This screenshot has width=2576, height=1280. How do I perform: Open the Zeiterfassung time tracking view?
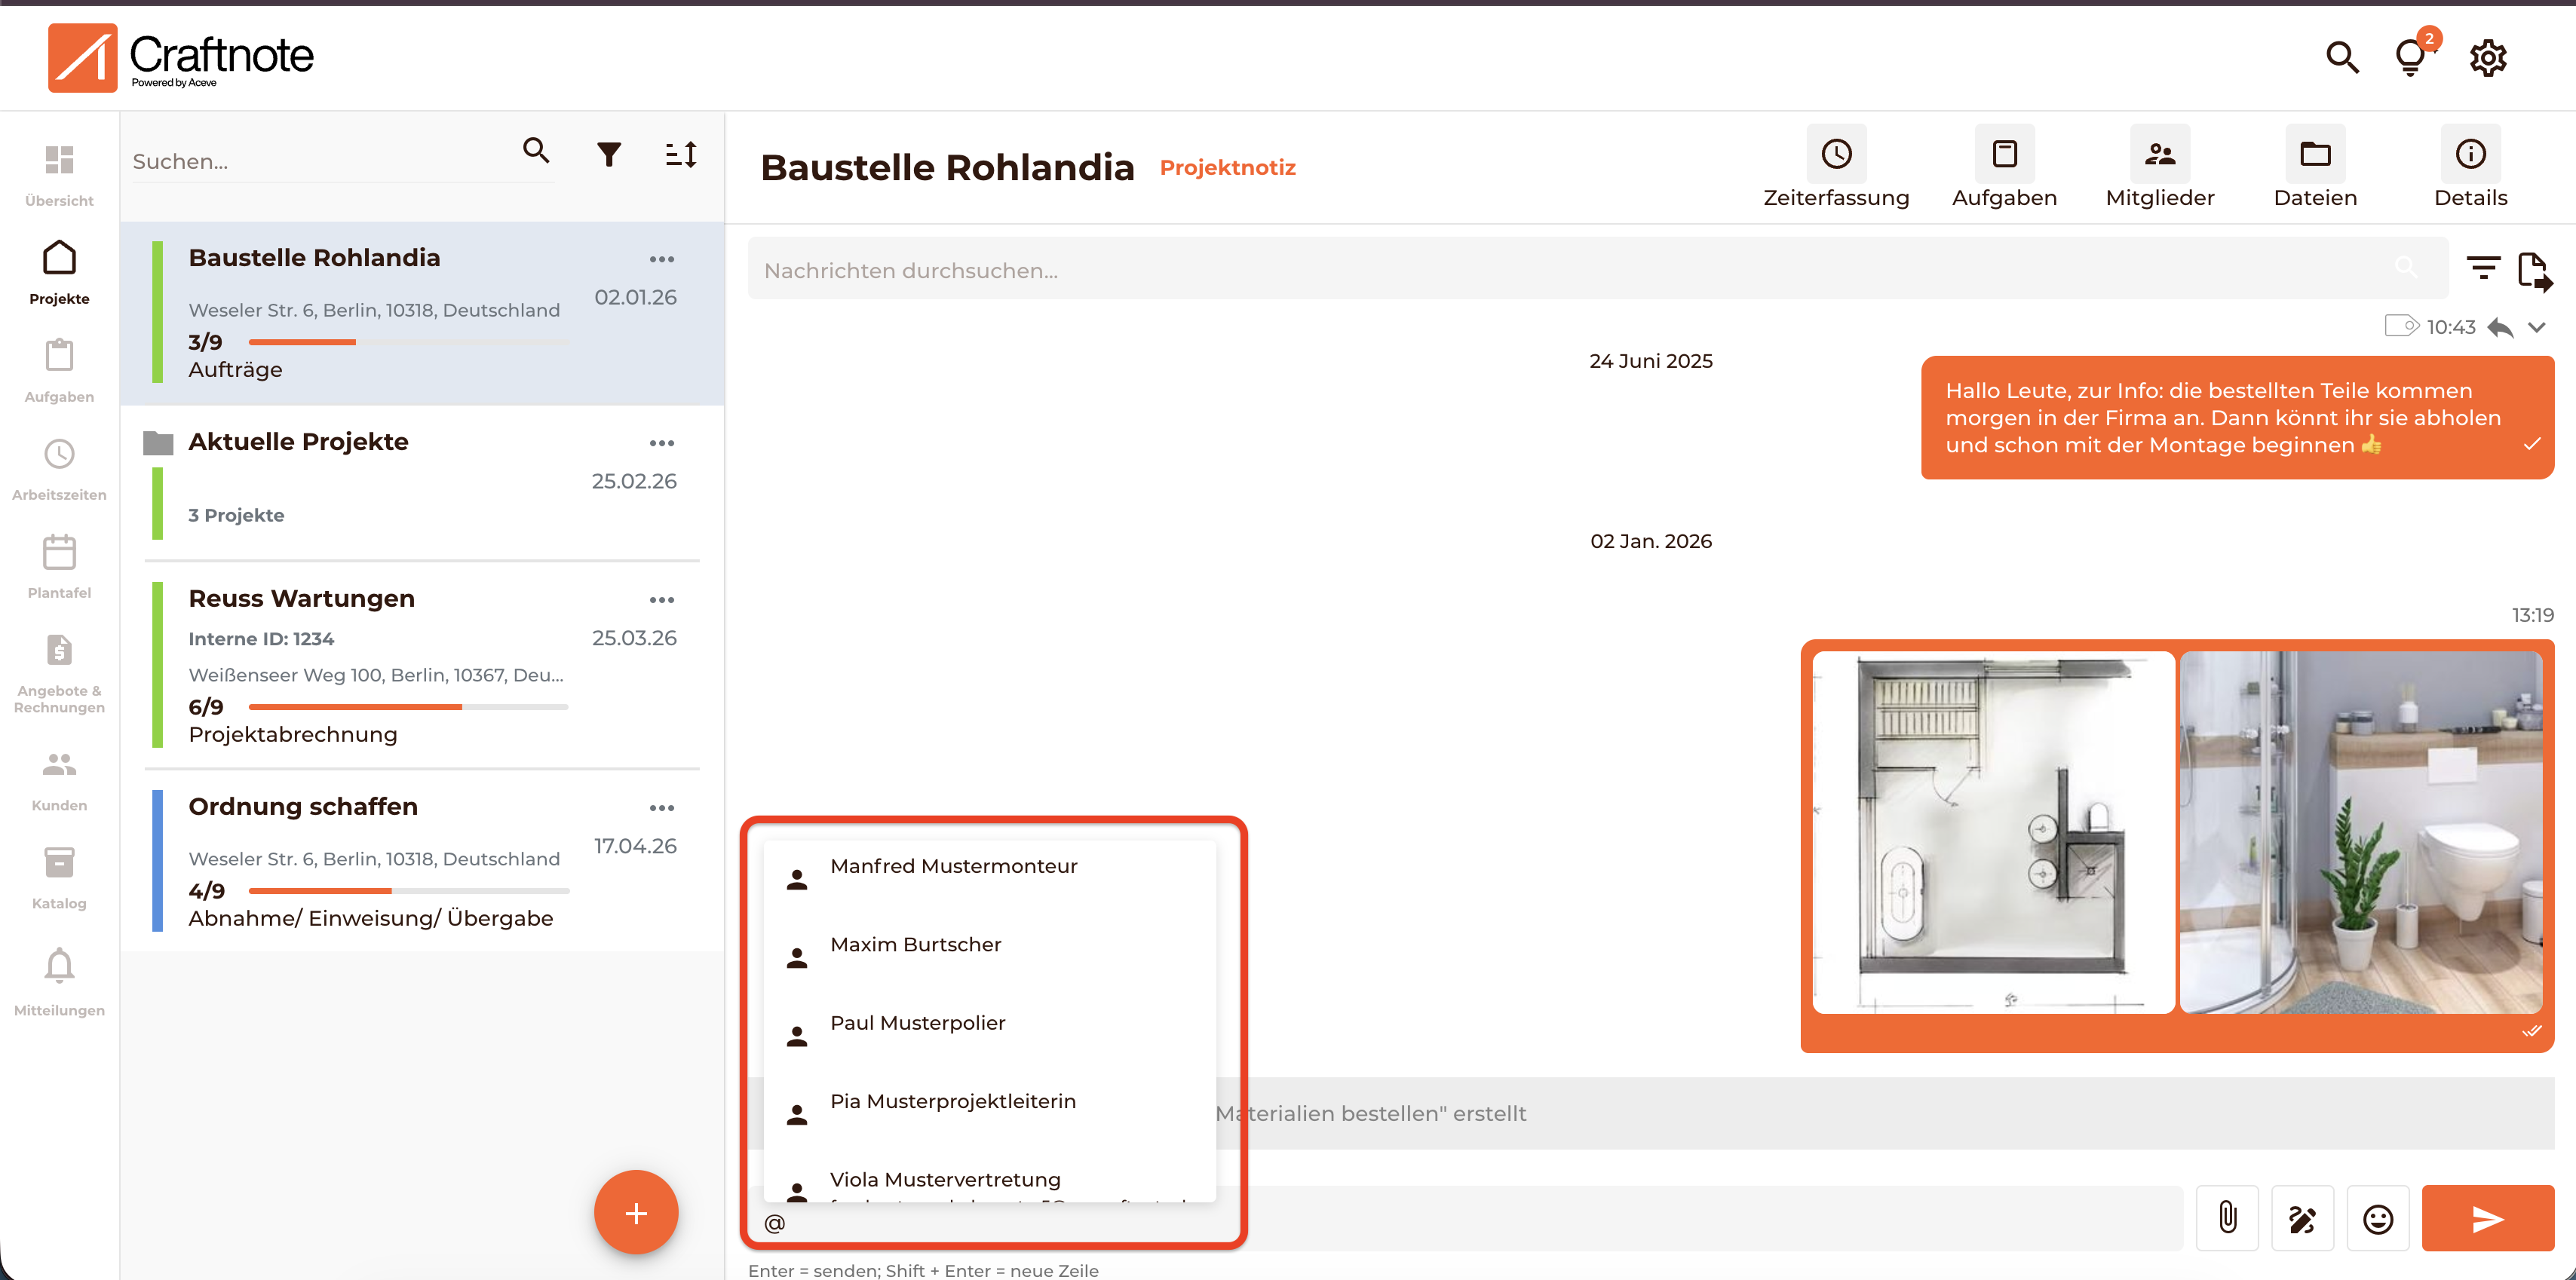[1836, 168]
